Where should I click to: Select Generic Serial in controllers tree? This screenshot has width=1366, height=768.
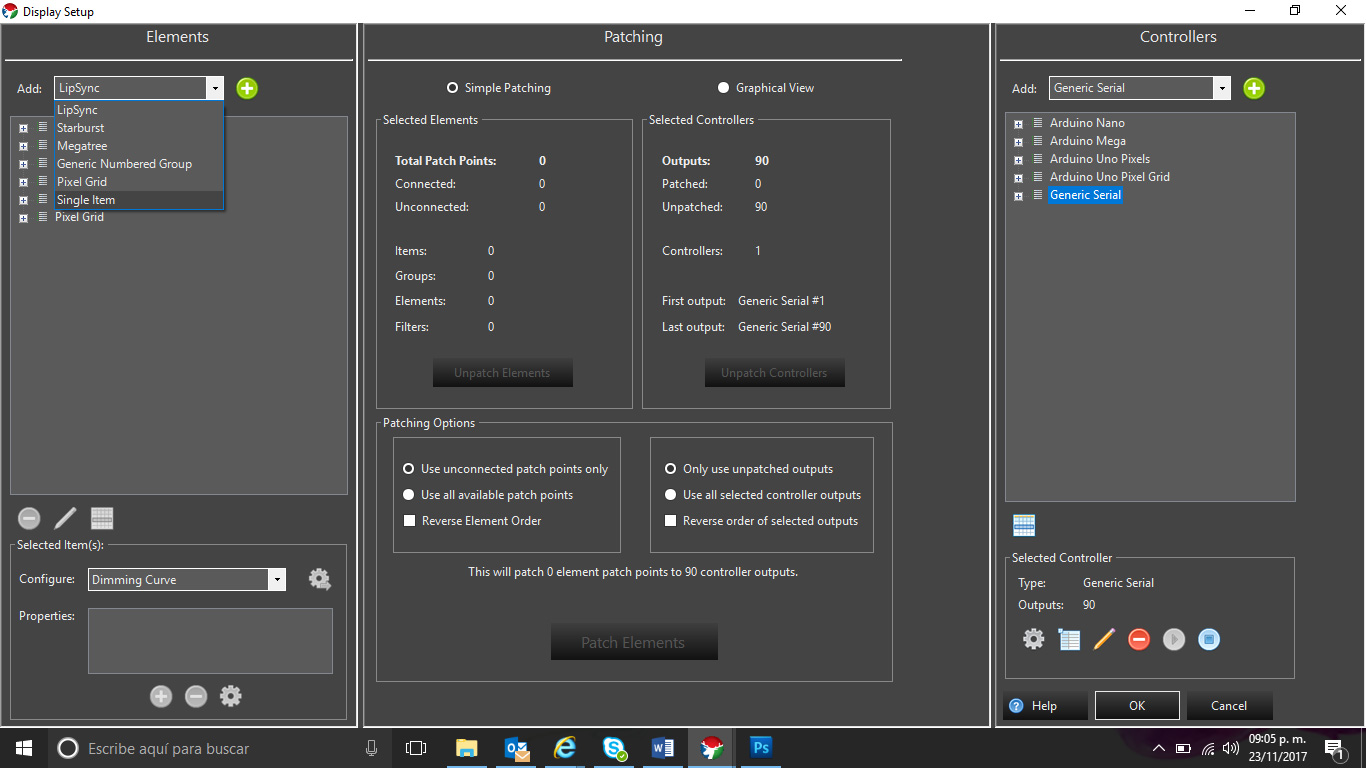point(1085,195)
